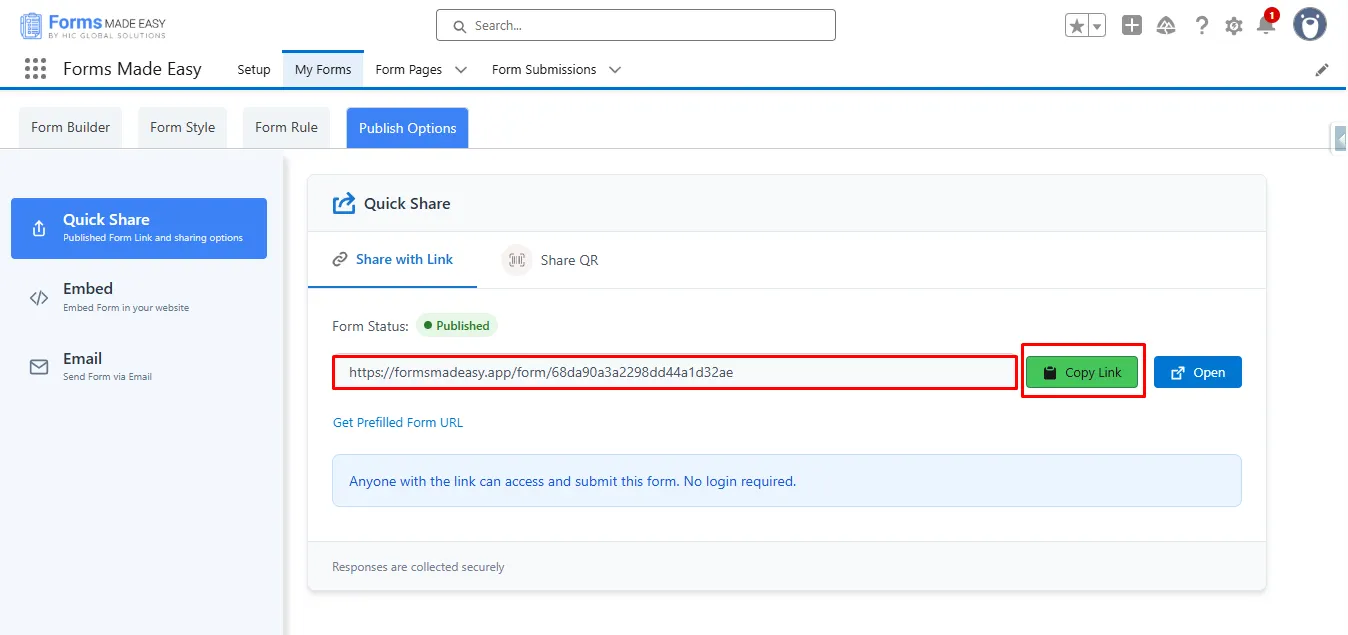The width and height of the screenshot is (1348, 635).
Task: Open the Form Submissions nav tab
Action: 544,69
